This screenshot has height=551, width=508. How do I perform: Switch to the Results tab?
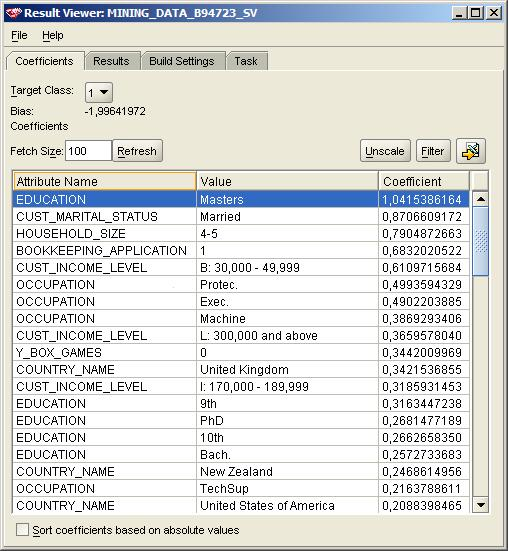coord(111,61)
